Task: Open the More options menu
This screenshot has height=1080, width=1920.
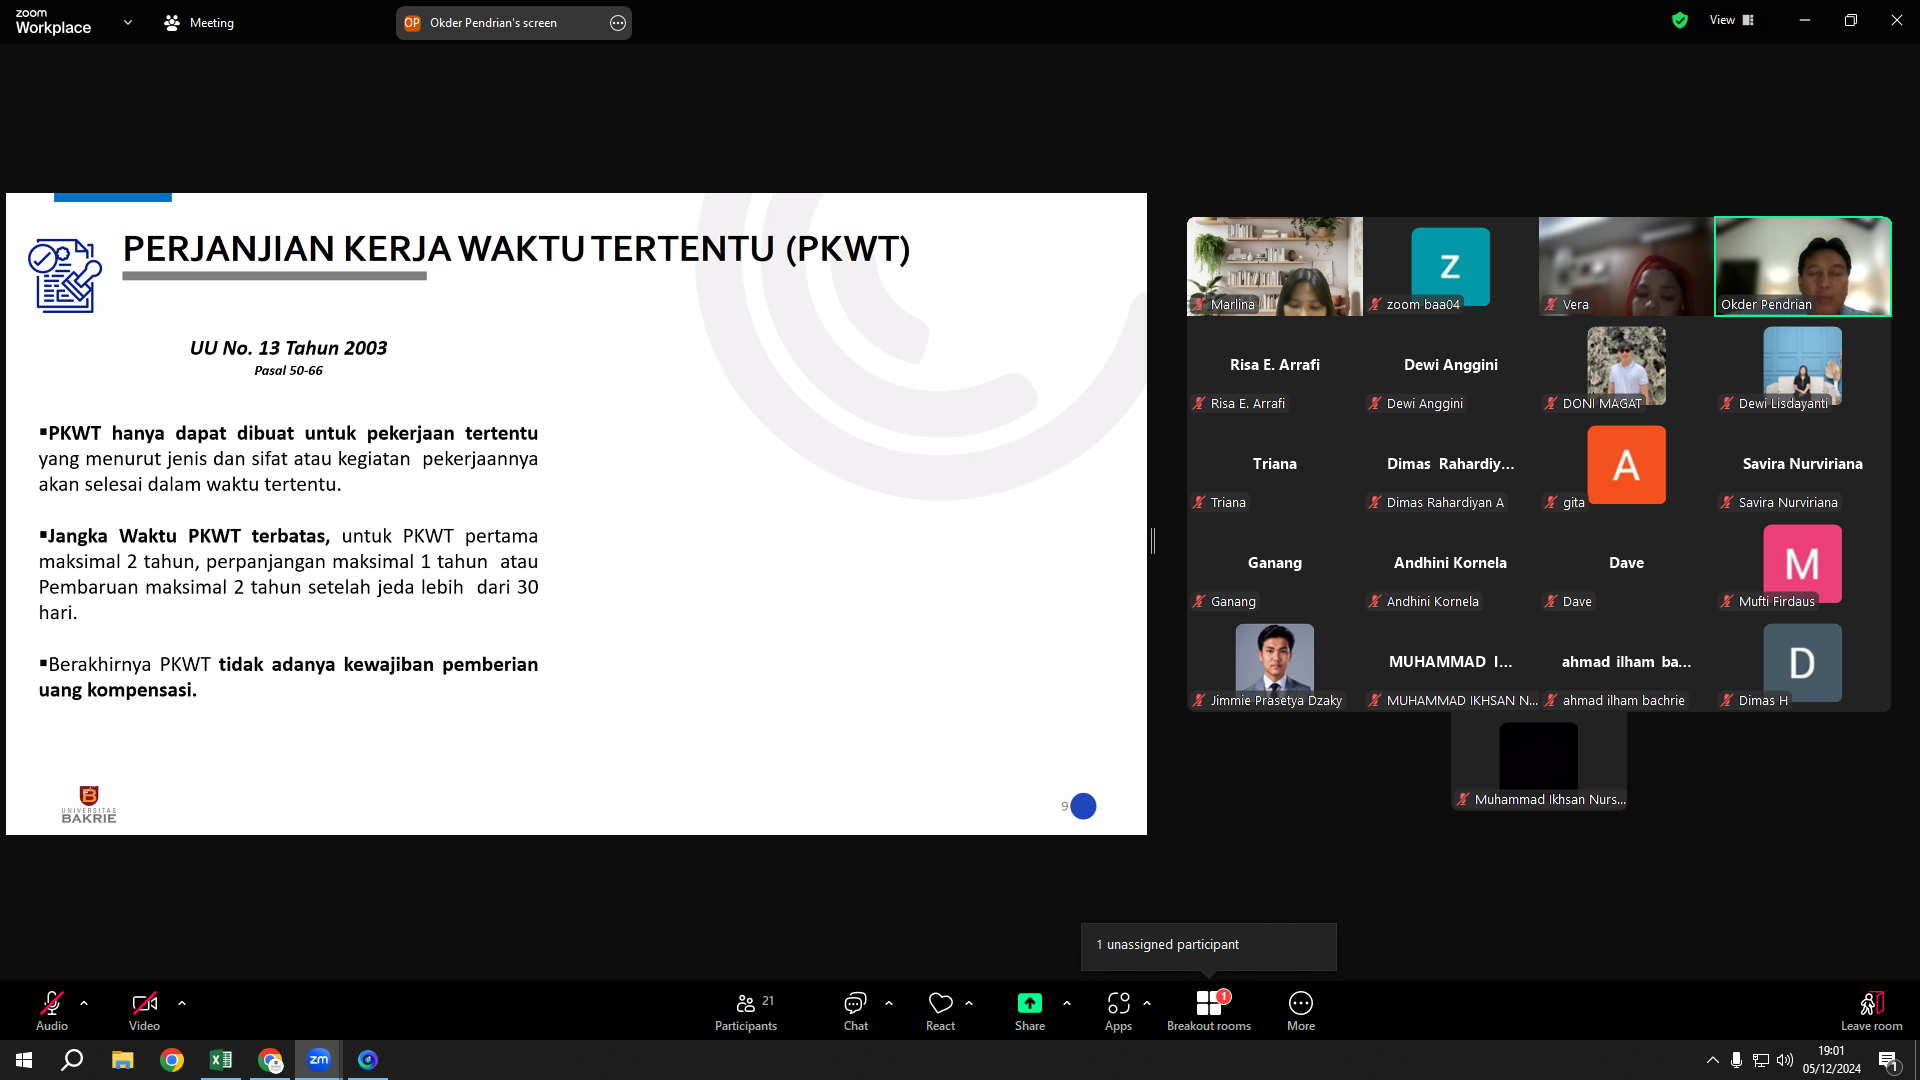Action: [1301, 1010]
